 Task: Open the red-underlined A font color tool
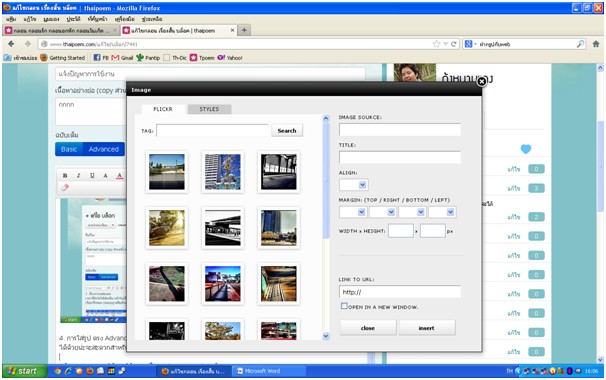pos(119,176)
